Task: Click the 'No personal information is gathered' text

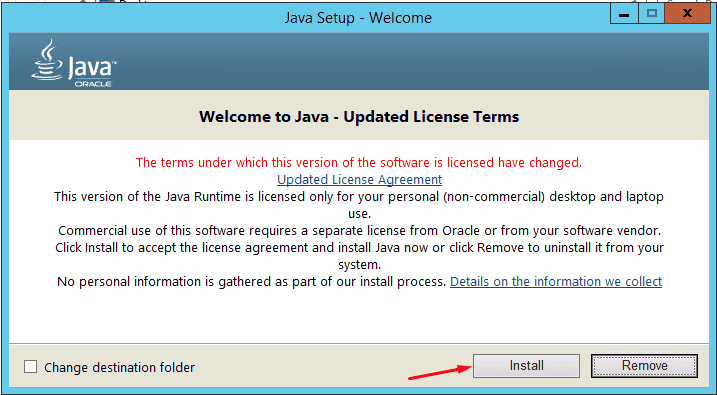Action: 251,282
